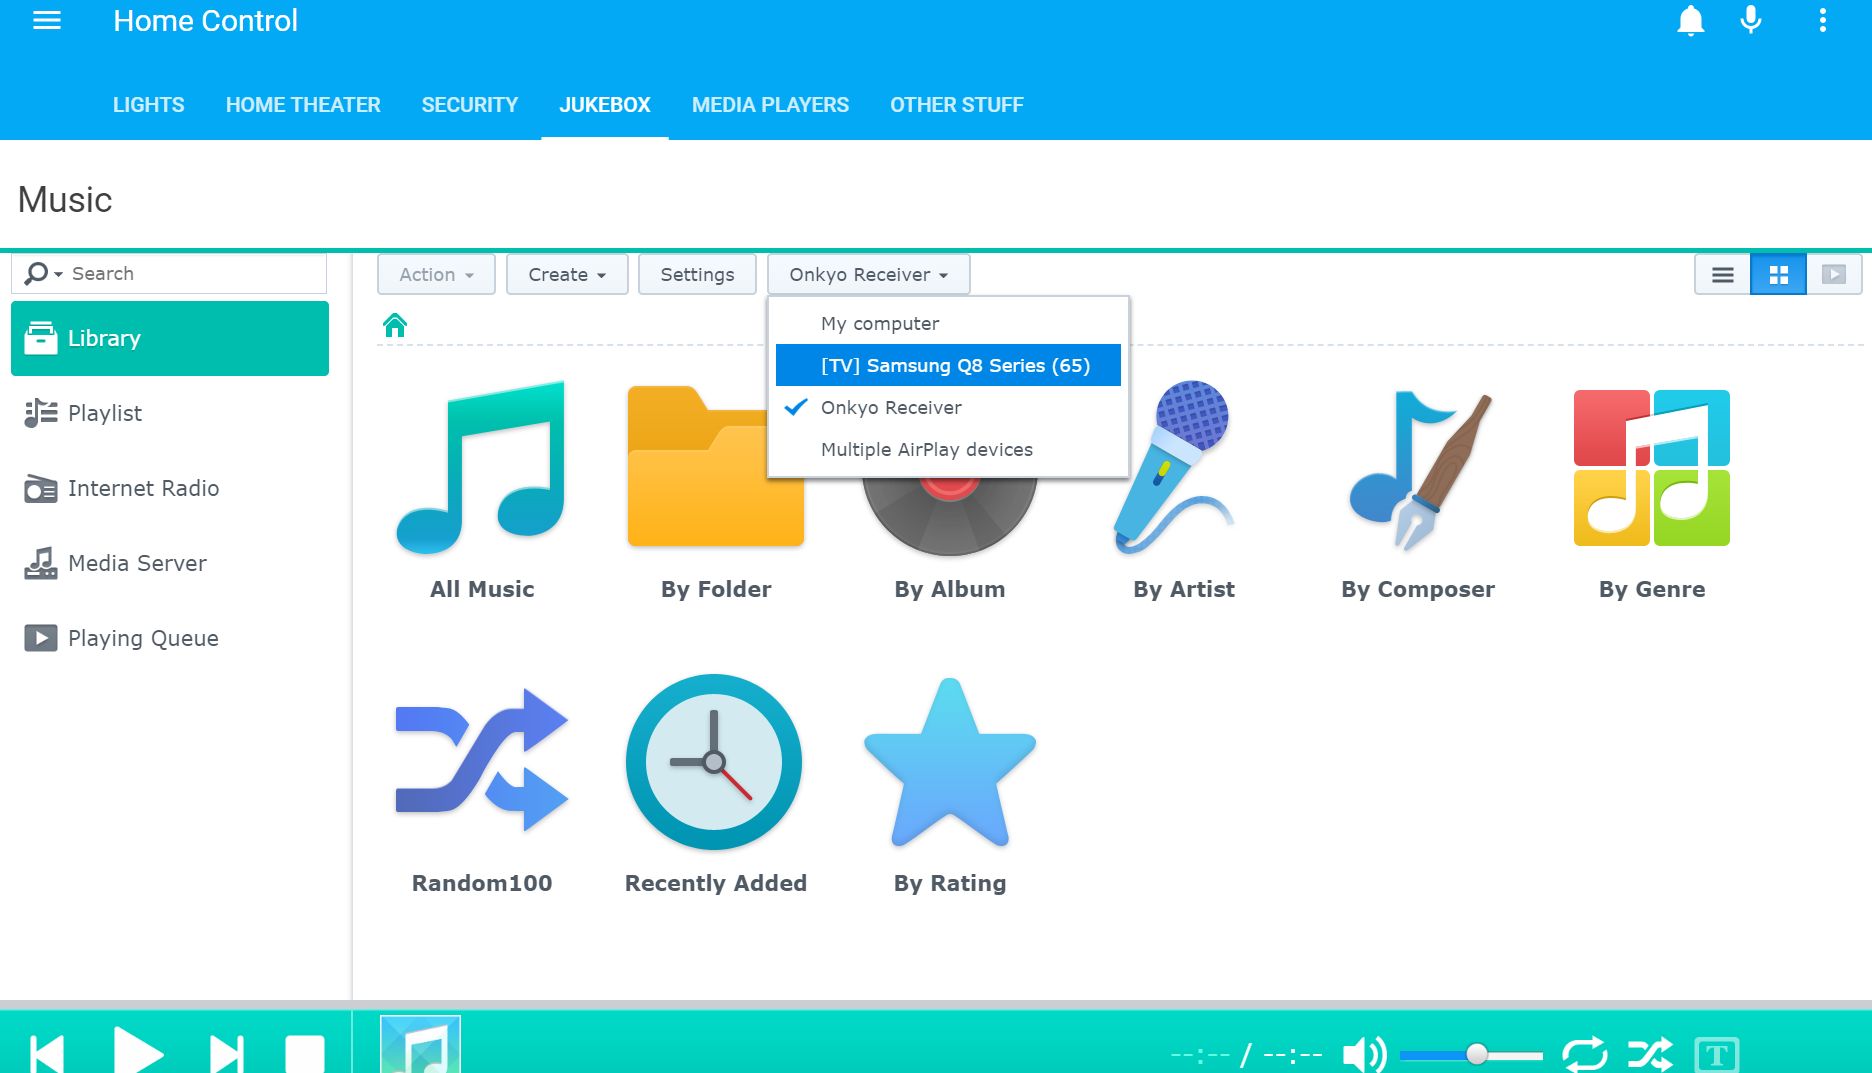The height and width of the screenshot is (1073, 1872).
Task: Expand the Create dropdown
Action: click(x=567, y=275)
